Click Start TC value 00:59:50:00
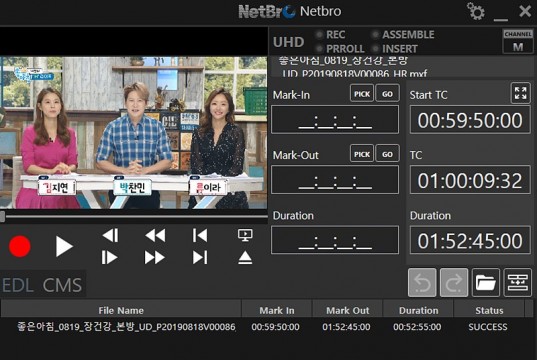The width and height of the screenshot is (537, 360). pyautogui.click(x=470, y=120)
